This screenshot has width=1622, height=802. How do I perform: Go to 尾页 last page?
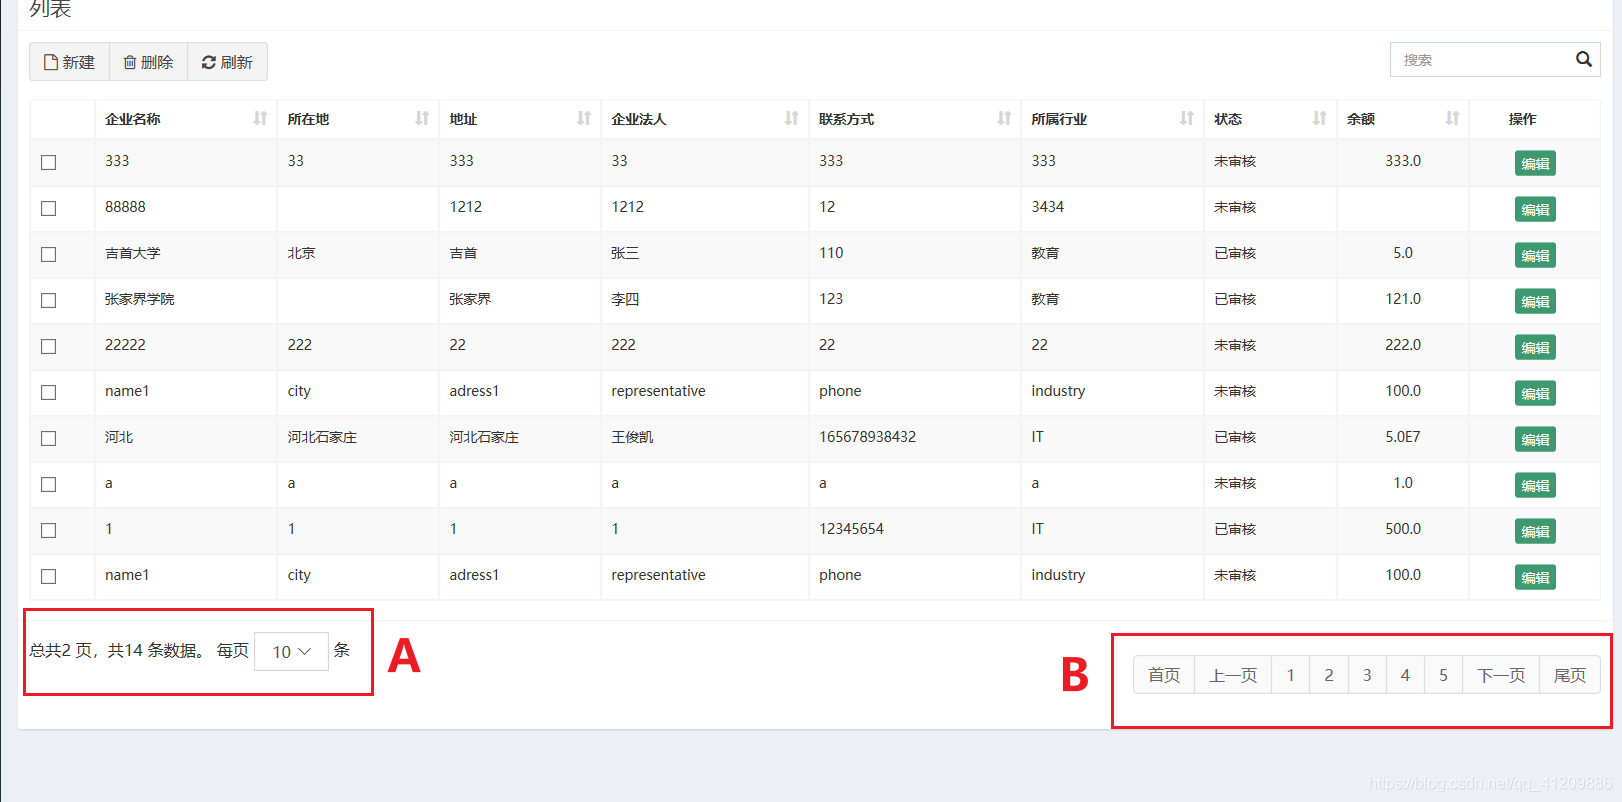pyautogui.click(x=1570, y=675)
